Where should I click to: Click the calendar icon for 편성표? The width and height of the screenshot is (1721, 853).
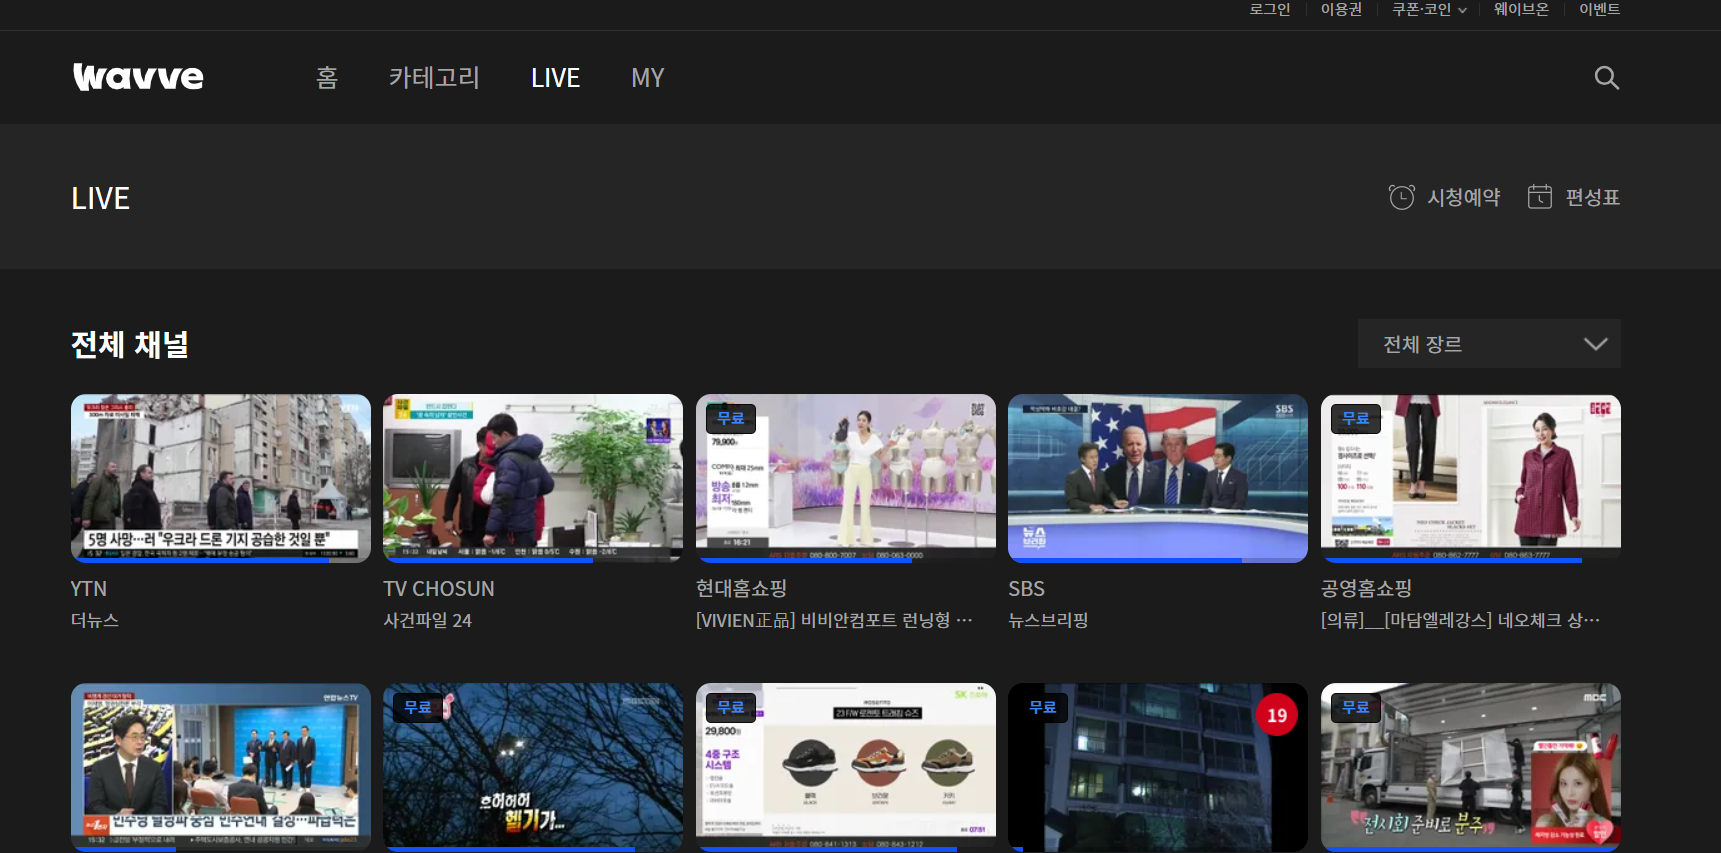point(1539,197)
